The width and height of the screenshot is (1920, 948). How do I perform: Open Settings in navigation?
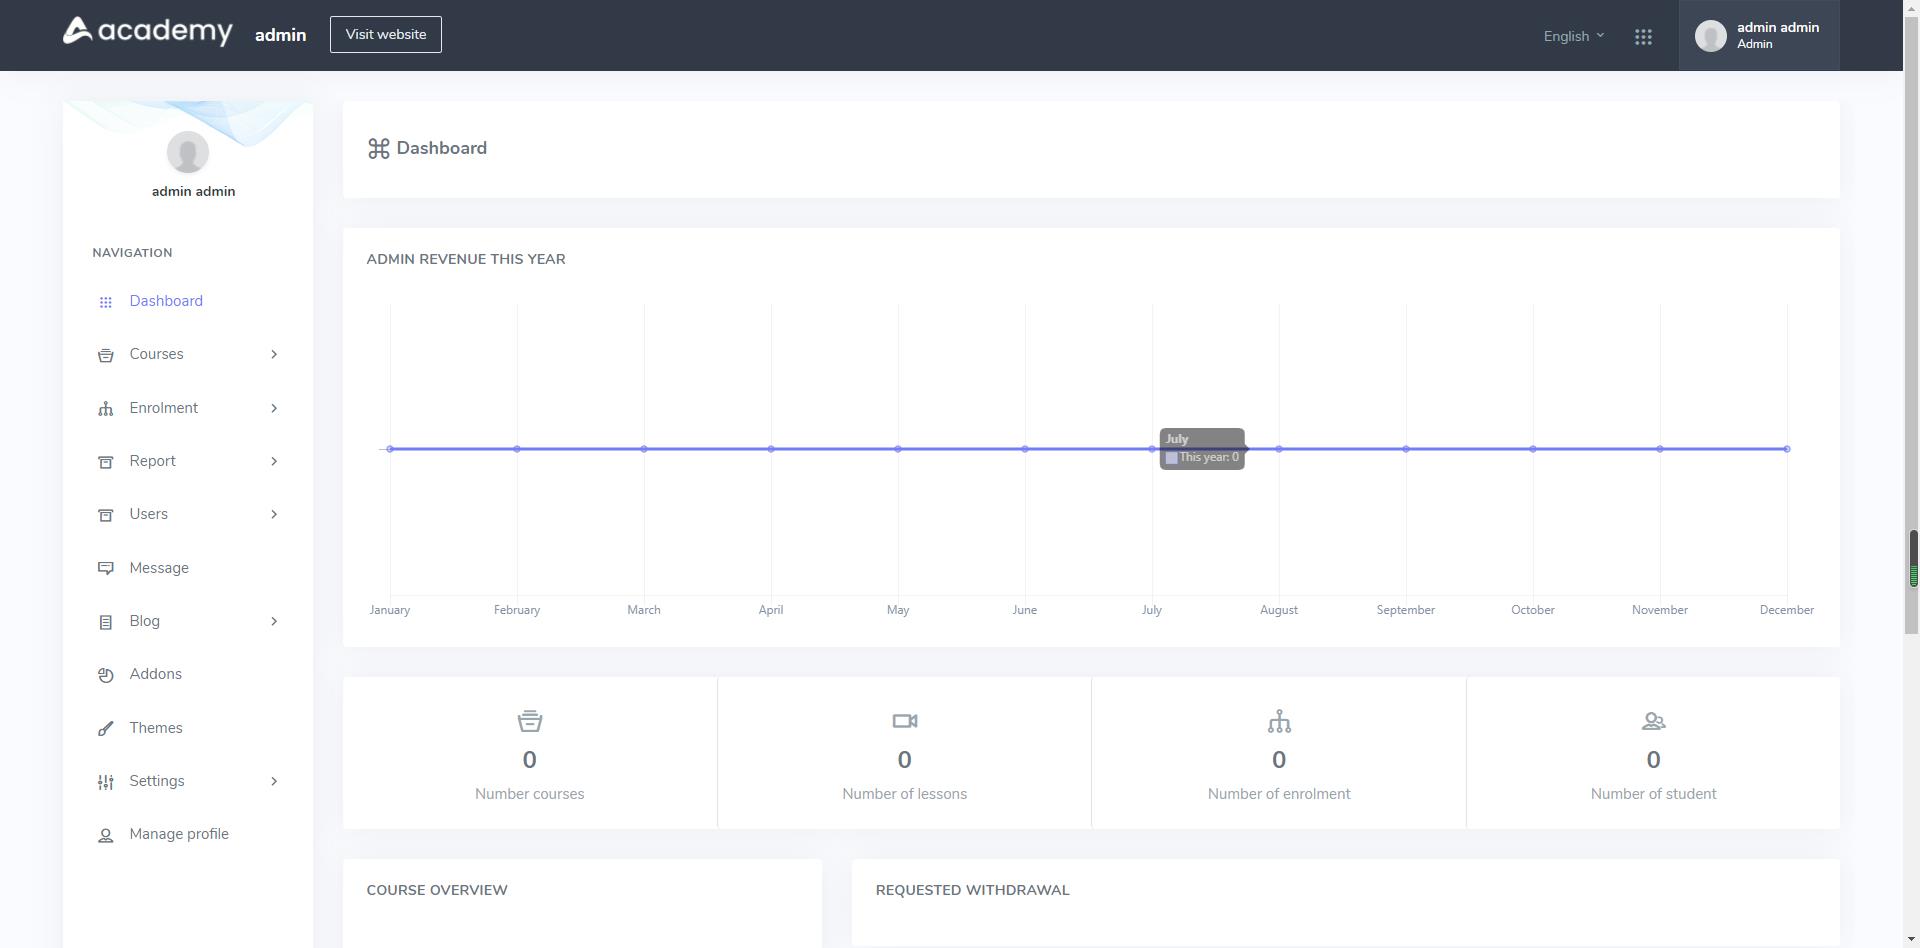click(157, 781)
